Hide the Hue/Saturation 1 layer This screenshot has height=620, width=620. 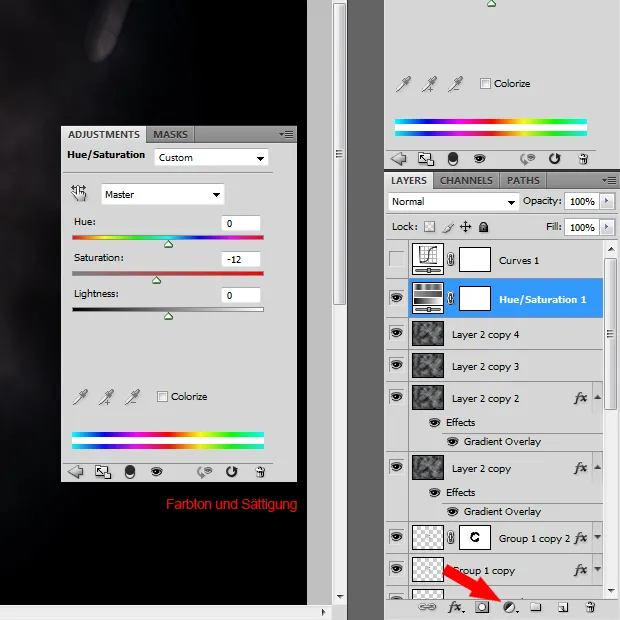pos(396,298)
